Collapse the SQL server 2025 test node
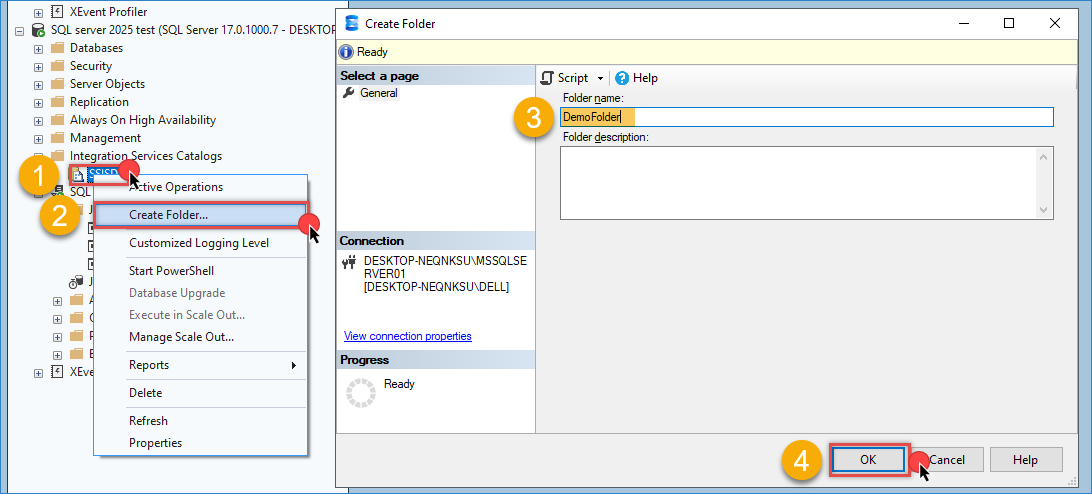The width and height of the screenshot is (1092, 494). [x=20, y=30]
